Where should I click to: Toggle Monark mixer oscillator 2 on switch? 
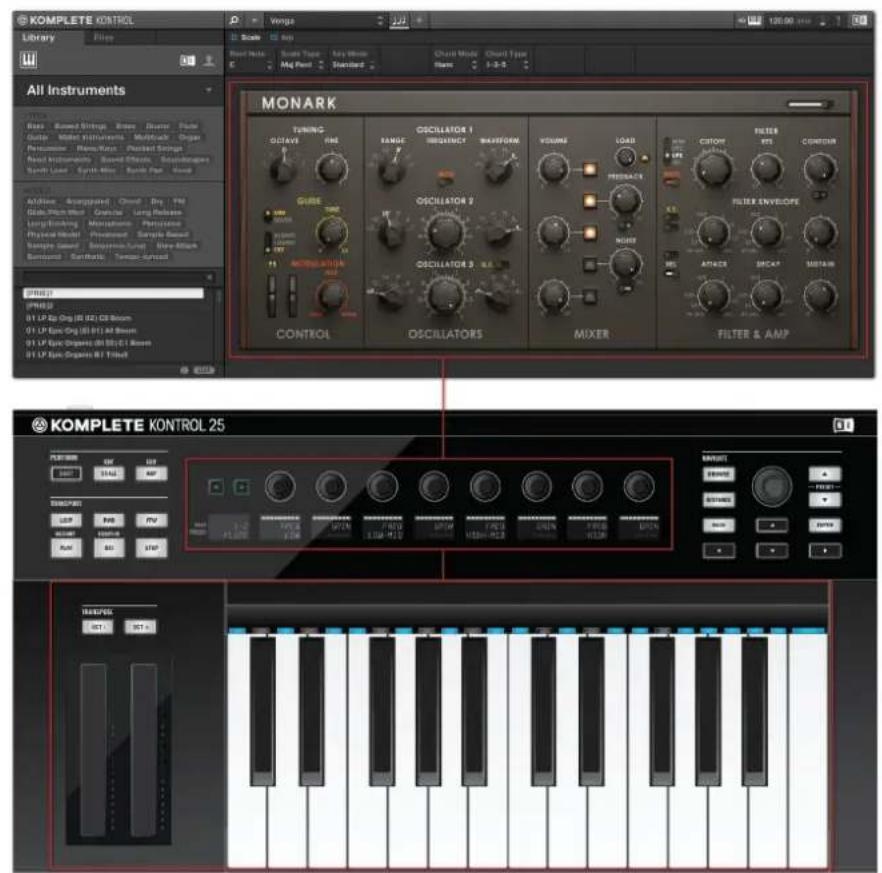coord(590,233)
